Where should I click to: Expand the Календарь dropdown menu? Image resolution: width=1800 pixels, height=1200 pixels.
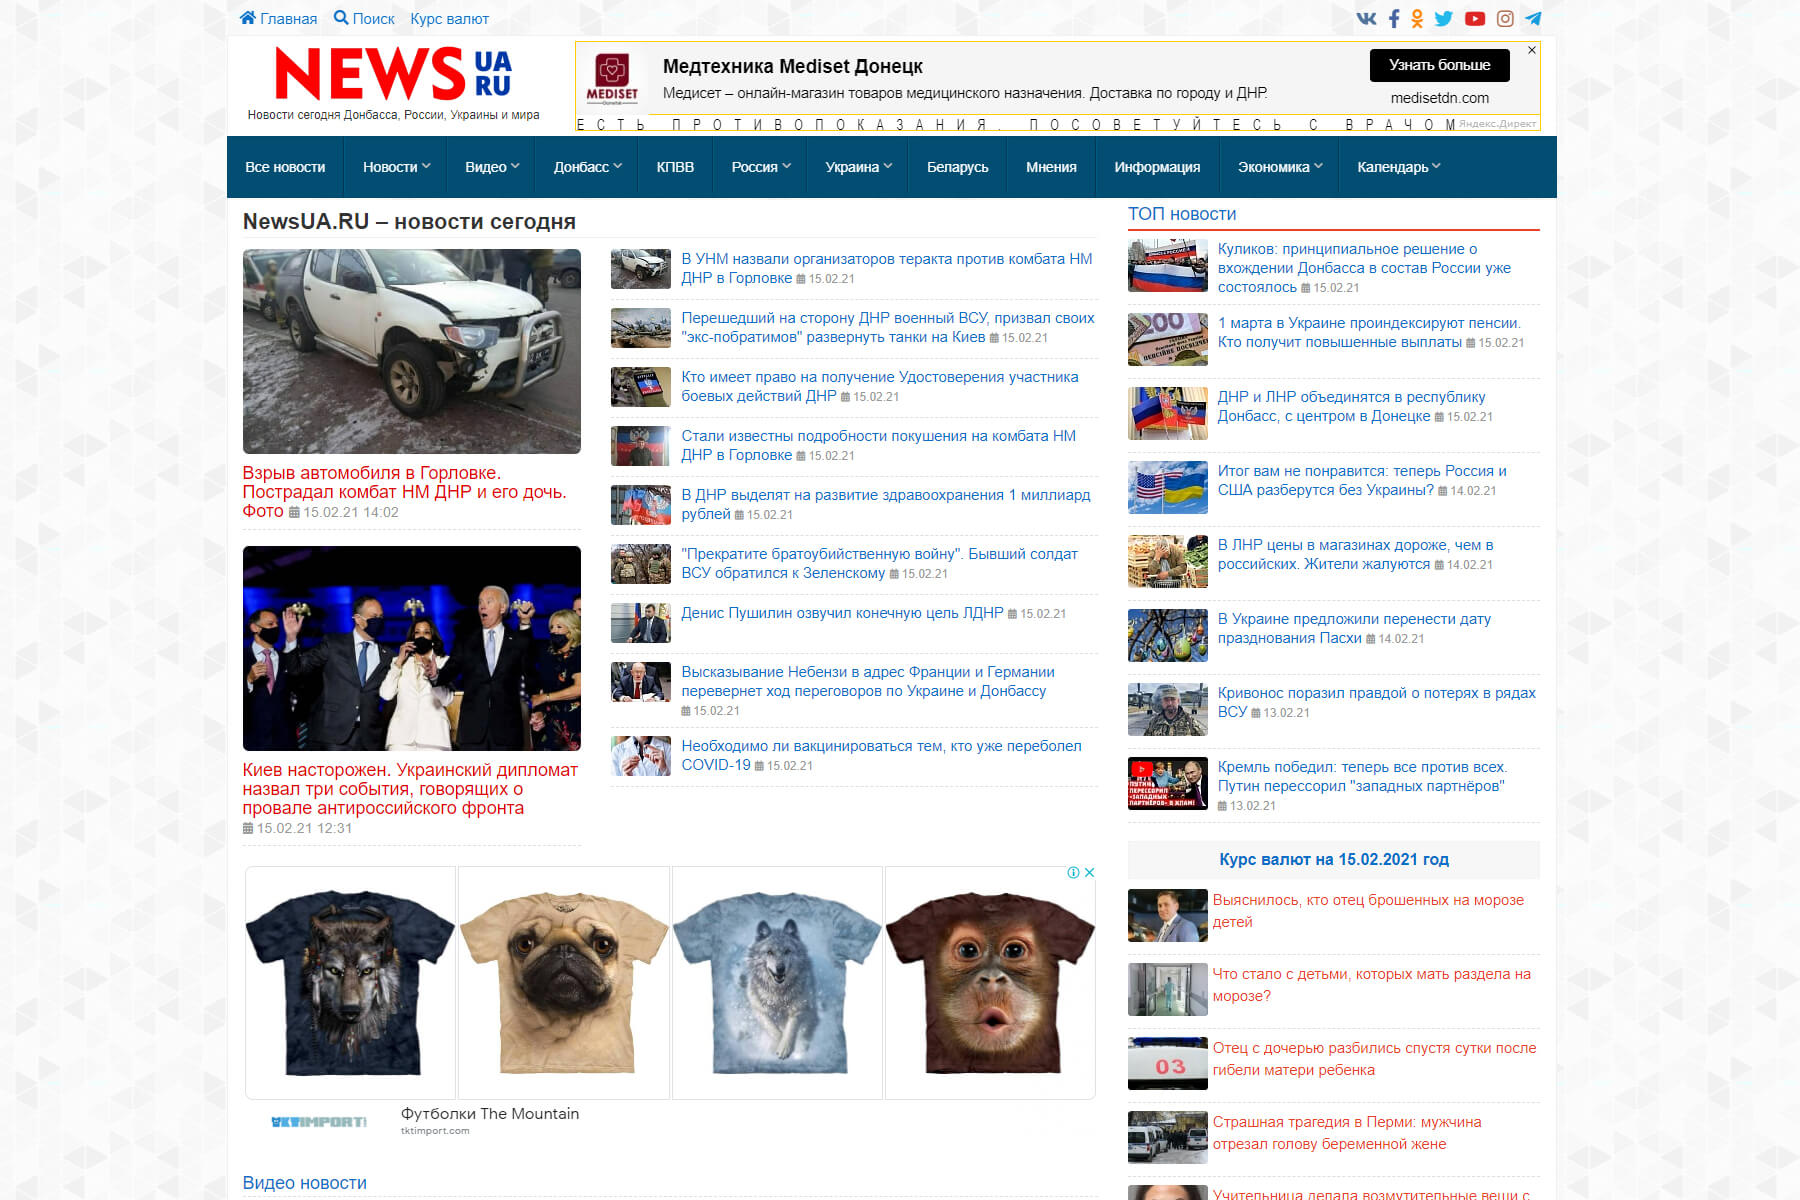pyautogui.click(x=1398, y=167)
